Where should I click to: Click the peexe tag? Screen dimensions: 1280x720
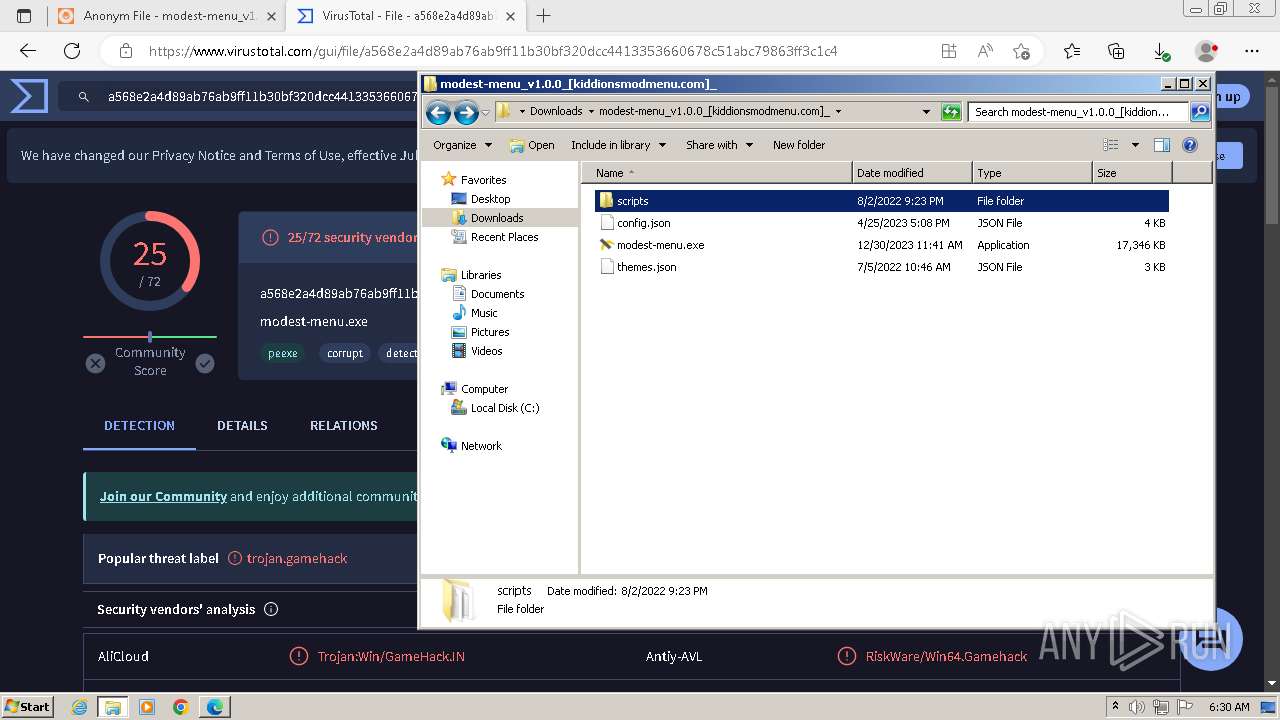pos(283,353)
